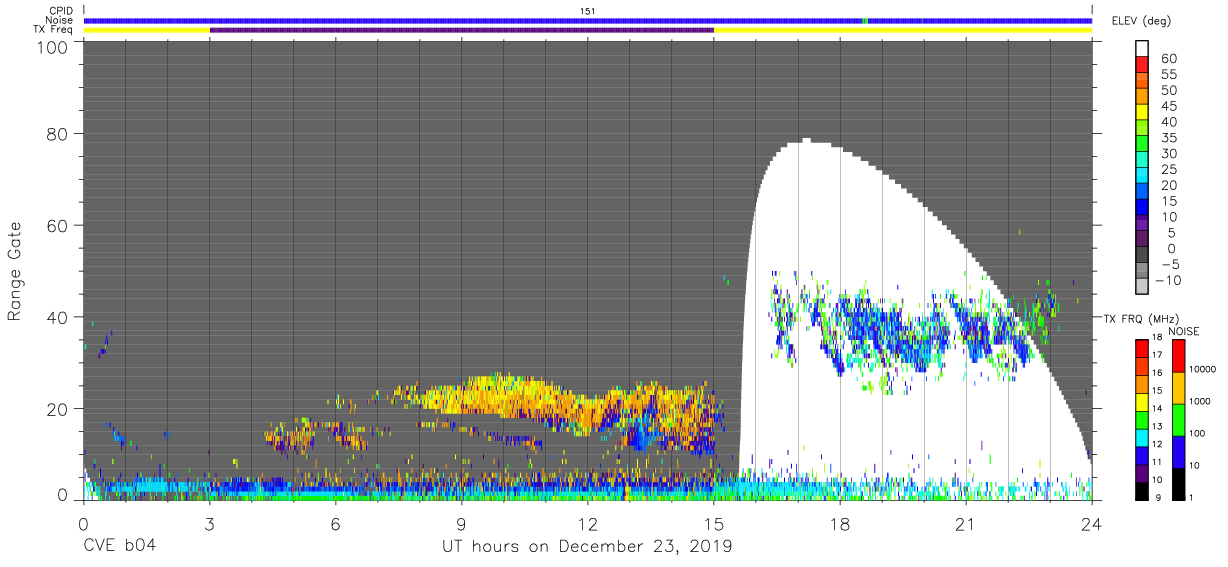The width and height of the screenshot is (1228, 567).
Task: Click the blue Noise bar above the plot
Action: pyautogui.click(x=588, y=20)
